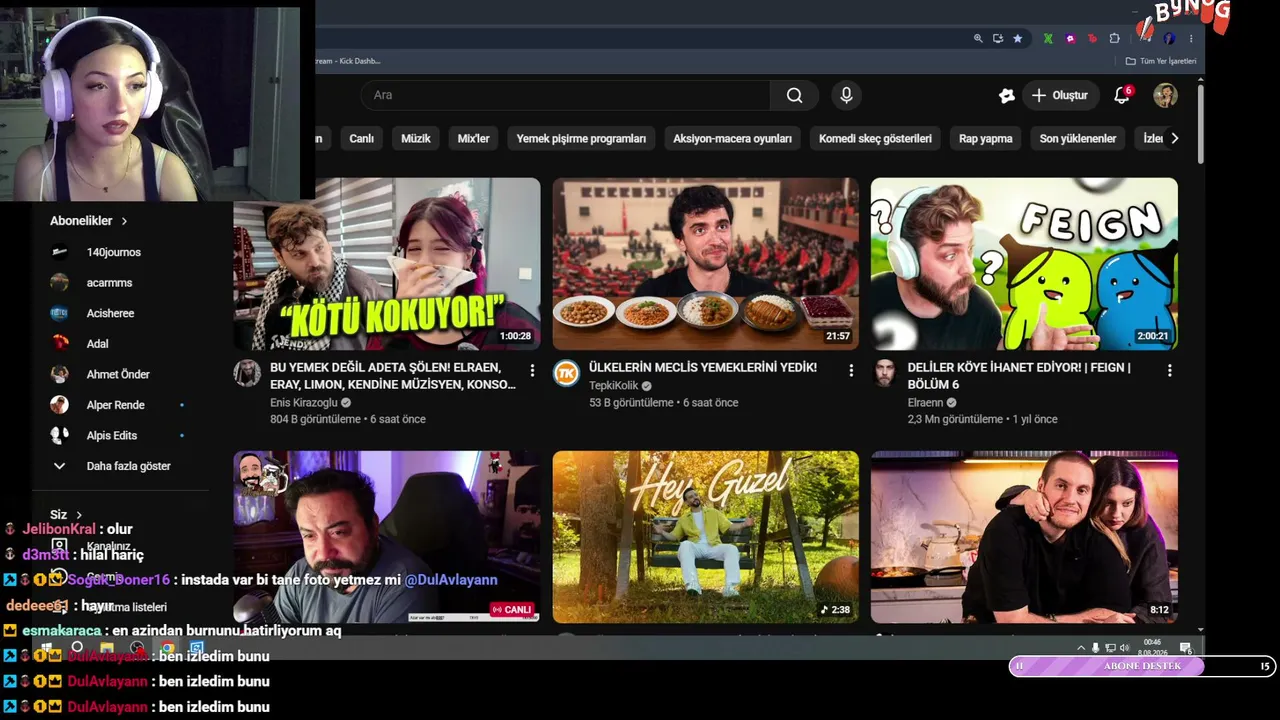Click the Enis Kirazoglu channel avatar
Image resolution: width=1280 pixels, height=720 pixels.
247,373
